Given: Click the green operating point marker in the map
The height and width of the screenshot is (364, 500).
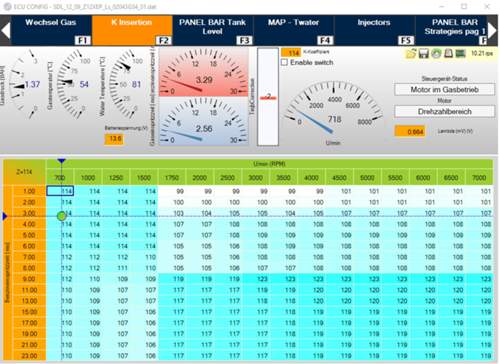Looking at the screenshot, I should click(62, 216).
